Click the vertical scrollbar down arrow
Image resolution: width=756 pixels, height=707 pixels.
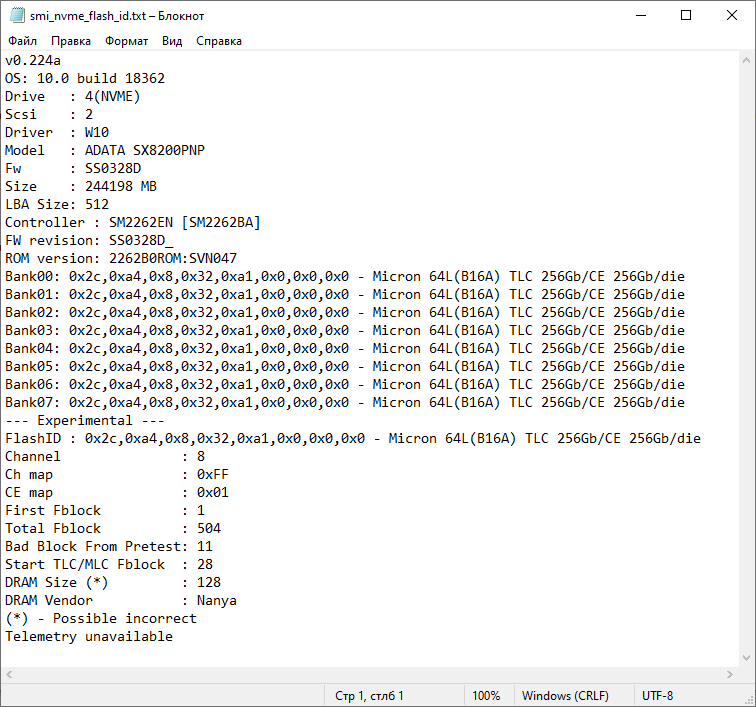pyautogui.click(x=746, y=658)
